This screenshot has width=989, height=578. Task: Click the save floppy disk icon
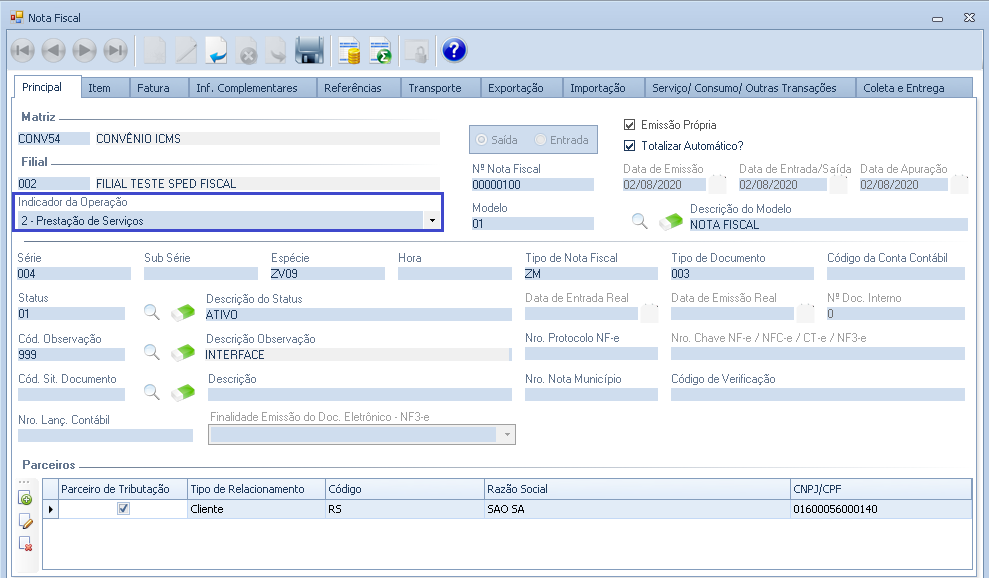coord(309,50)
